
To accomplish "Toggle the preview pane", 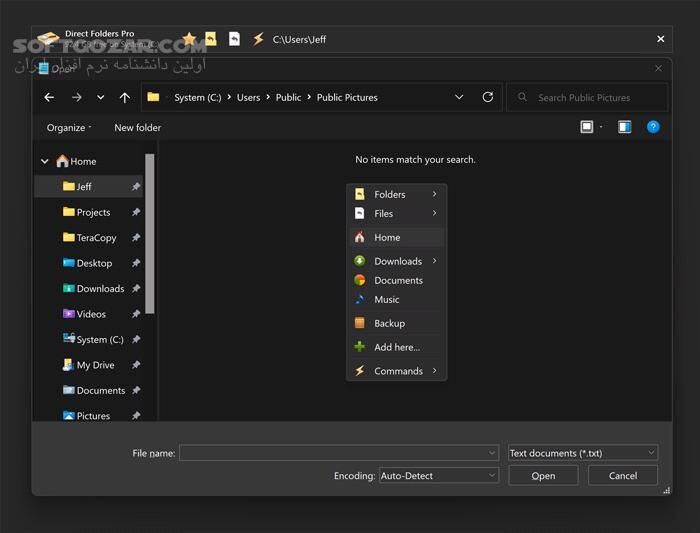I will tap(625, 127).
